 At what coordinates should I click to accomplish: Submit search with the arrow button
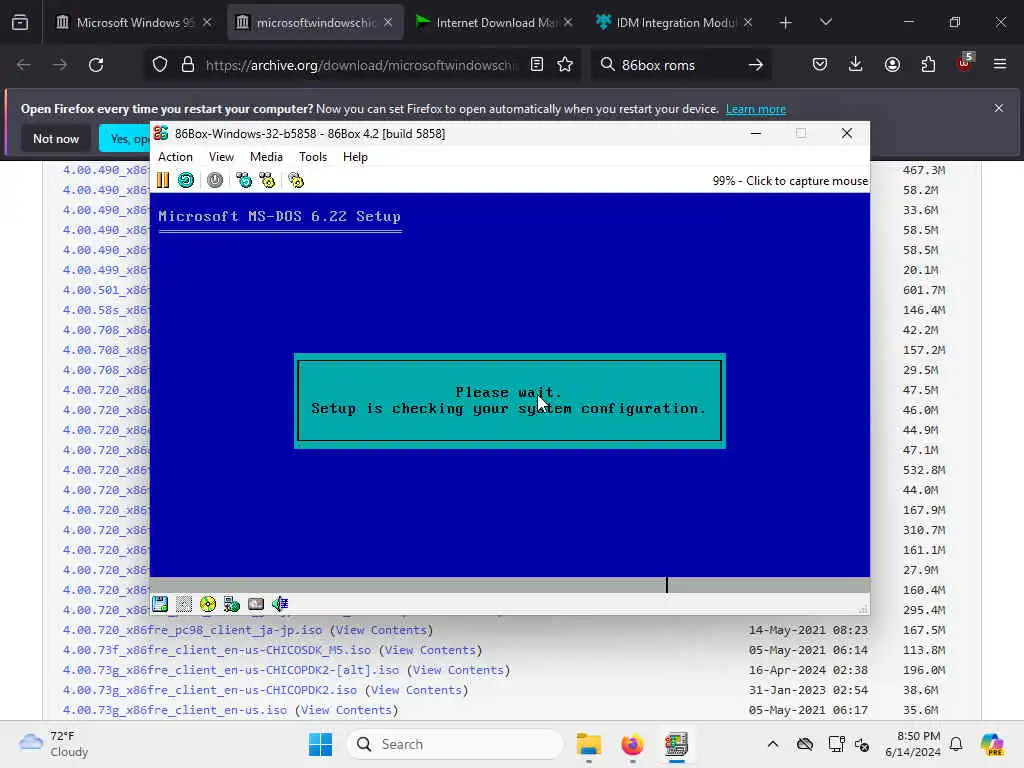756,65
